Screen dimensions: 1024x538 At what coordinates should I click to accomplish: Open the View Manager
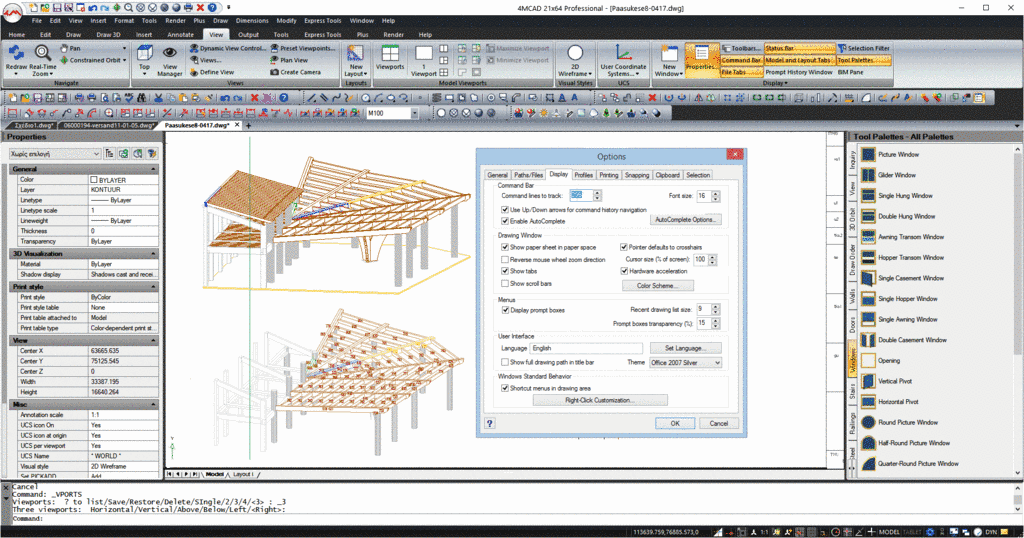coord(170,61)
